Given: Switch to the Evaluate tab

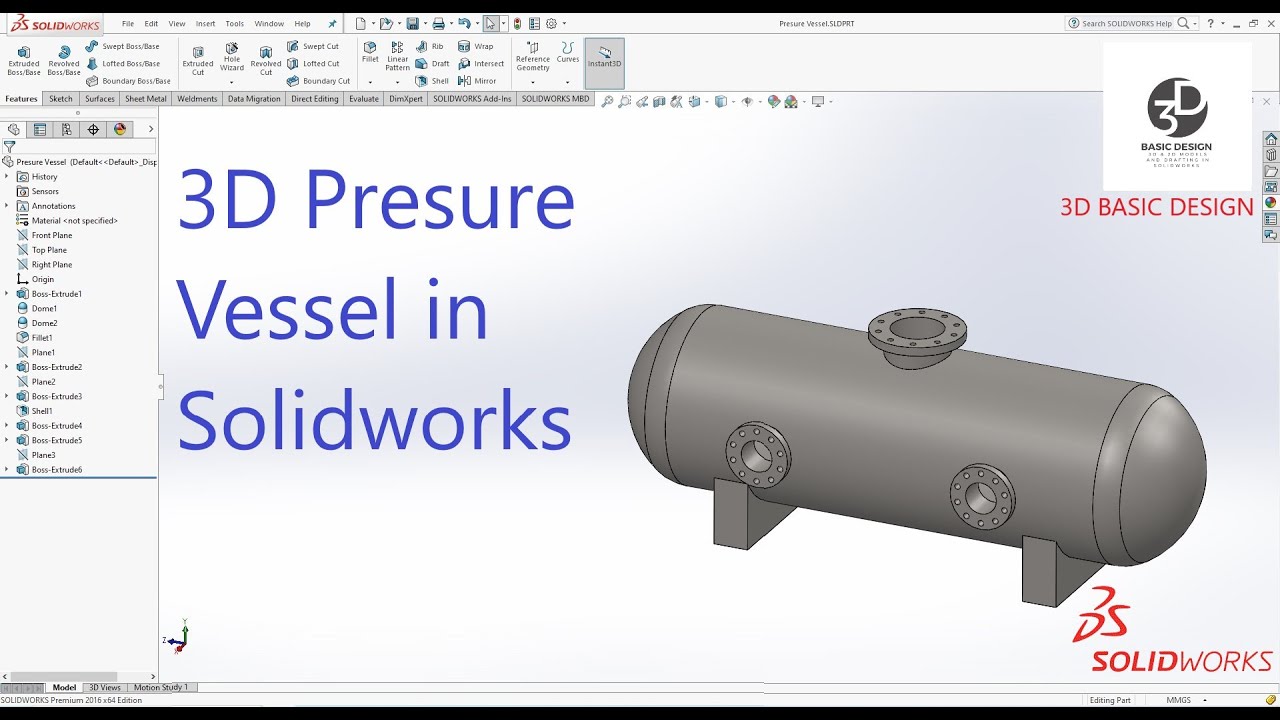Looking at the screenshot, I should [364, 99].
